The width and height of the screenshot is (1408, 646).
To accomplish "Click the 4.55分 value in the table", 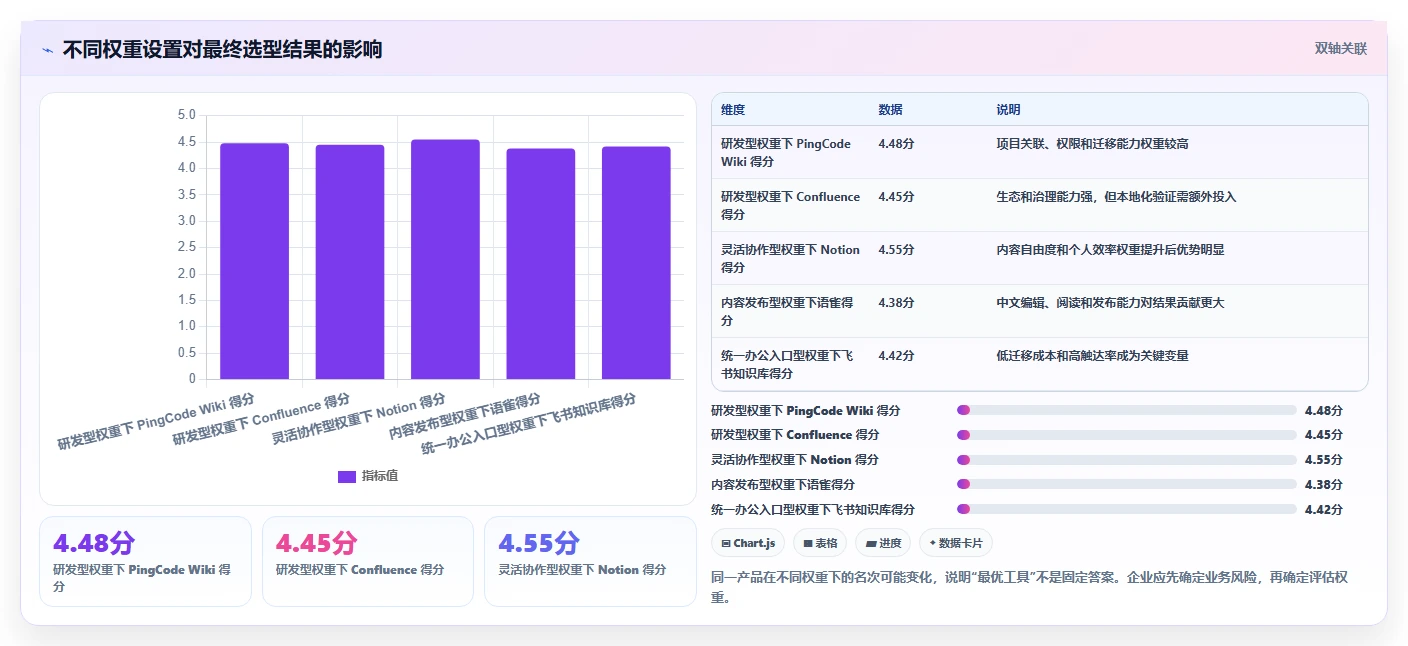I will [x=896, y=250].
